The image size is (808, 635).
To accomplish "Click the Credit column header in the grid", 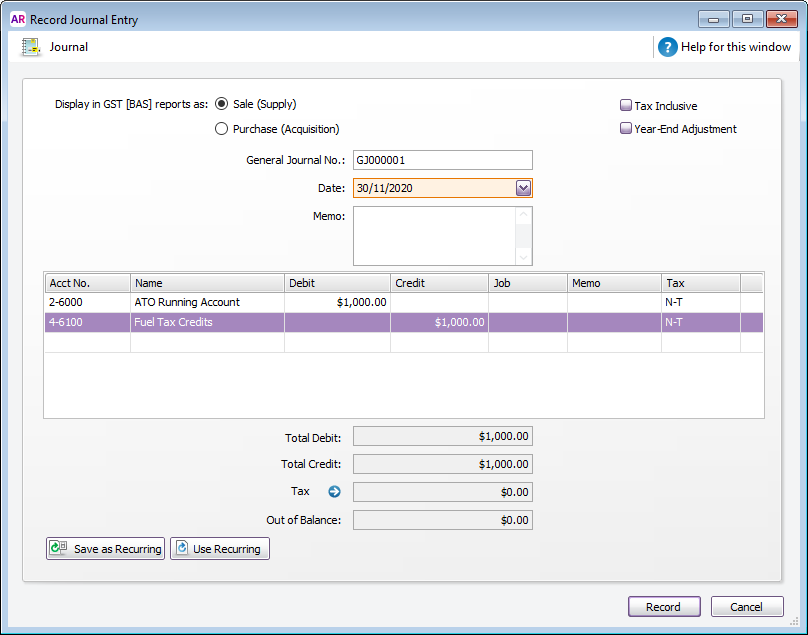I will (410, 282).
